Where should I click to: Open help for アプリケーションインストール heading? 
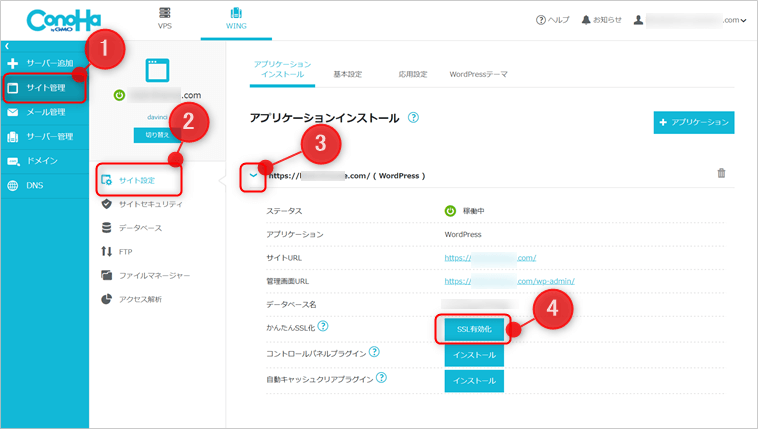click(413, 118)
